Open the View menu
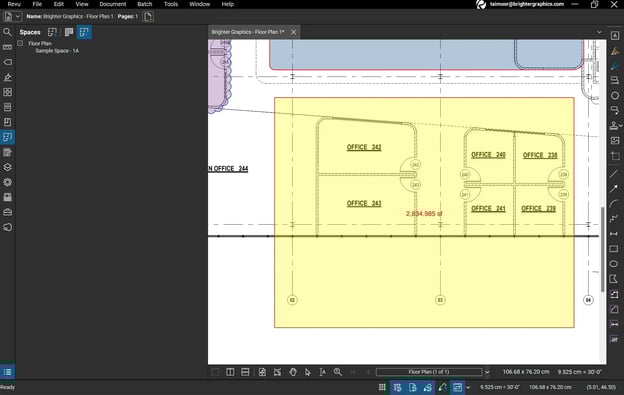Viewport: 624px width, 395px height. click(82, 4)
